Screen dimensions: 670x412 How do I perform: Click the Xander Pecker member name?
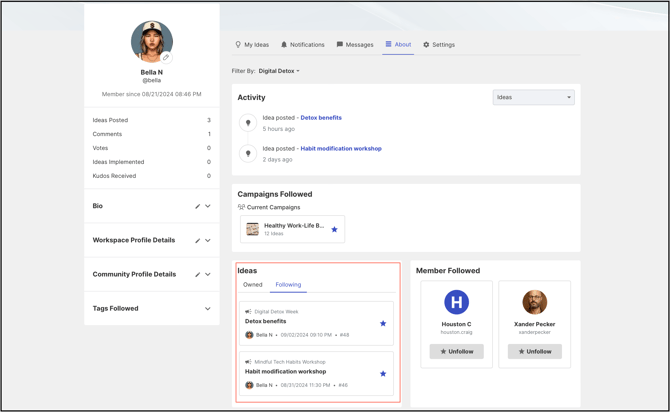coord(535,324)
